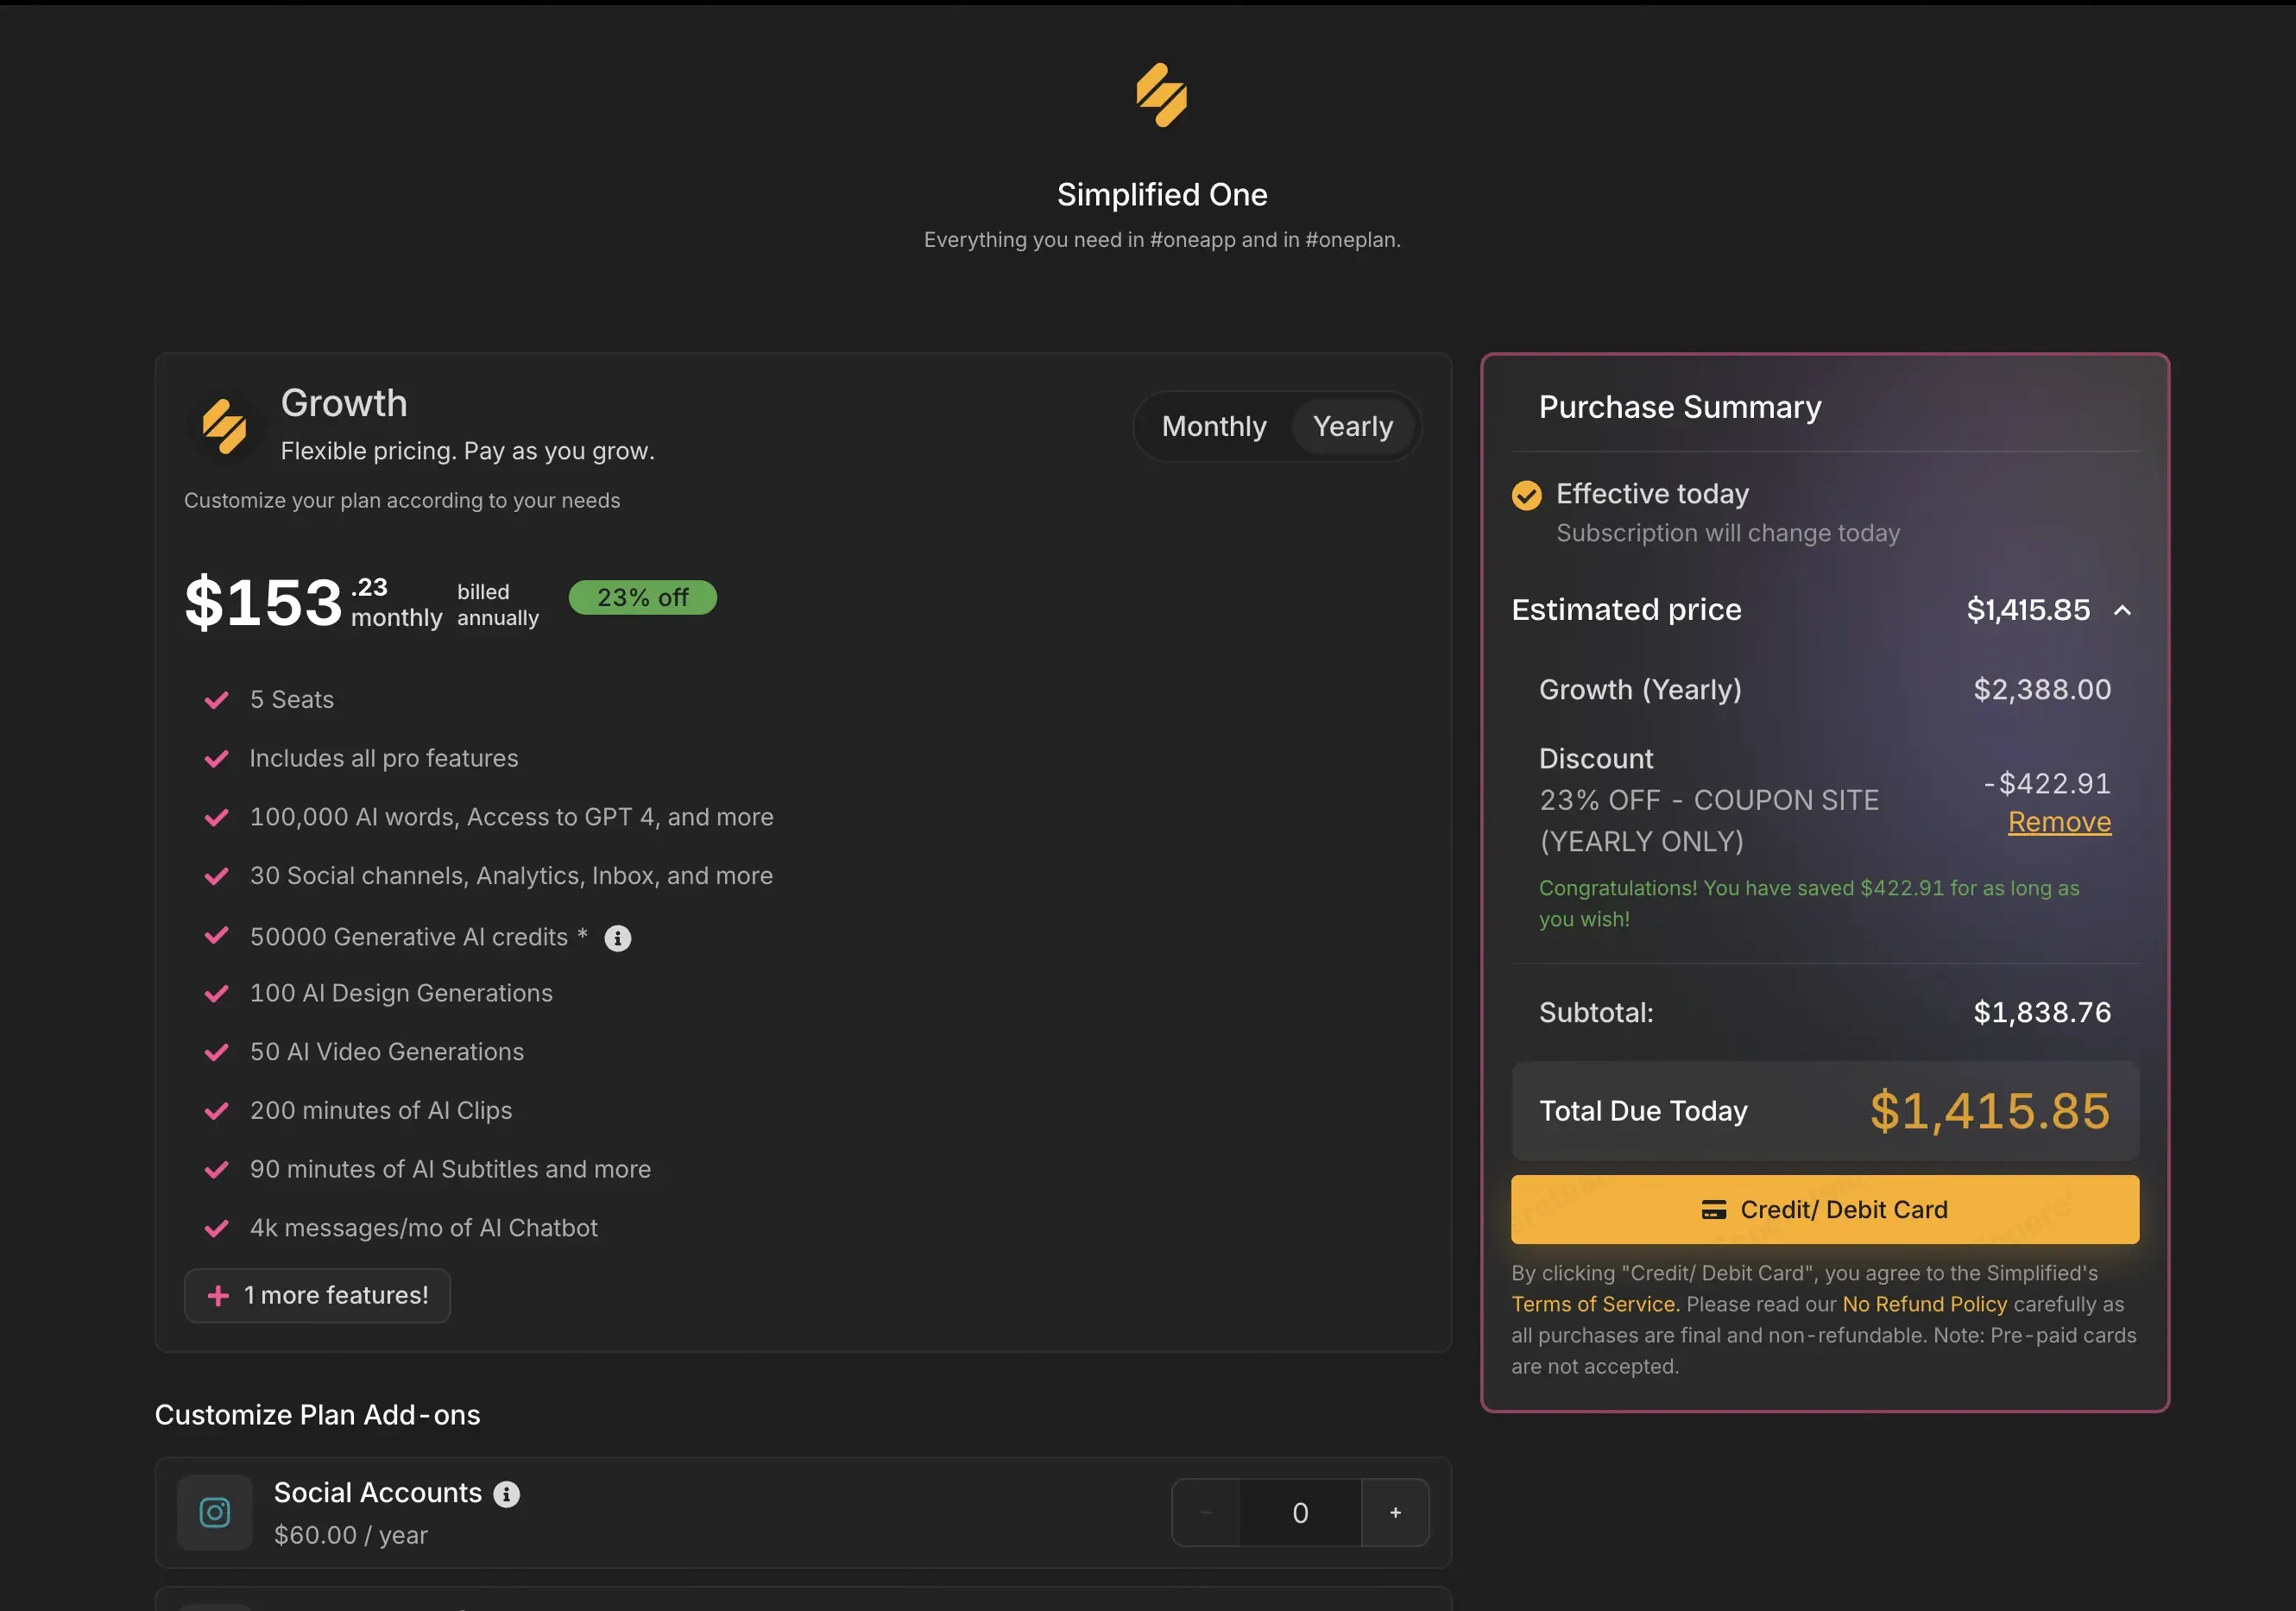Viewport: 2296px width, 1611px height.
Task: Click the Growth plan logo icon
Action: point(225,426)
